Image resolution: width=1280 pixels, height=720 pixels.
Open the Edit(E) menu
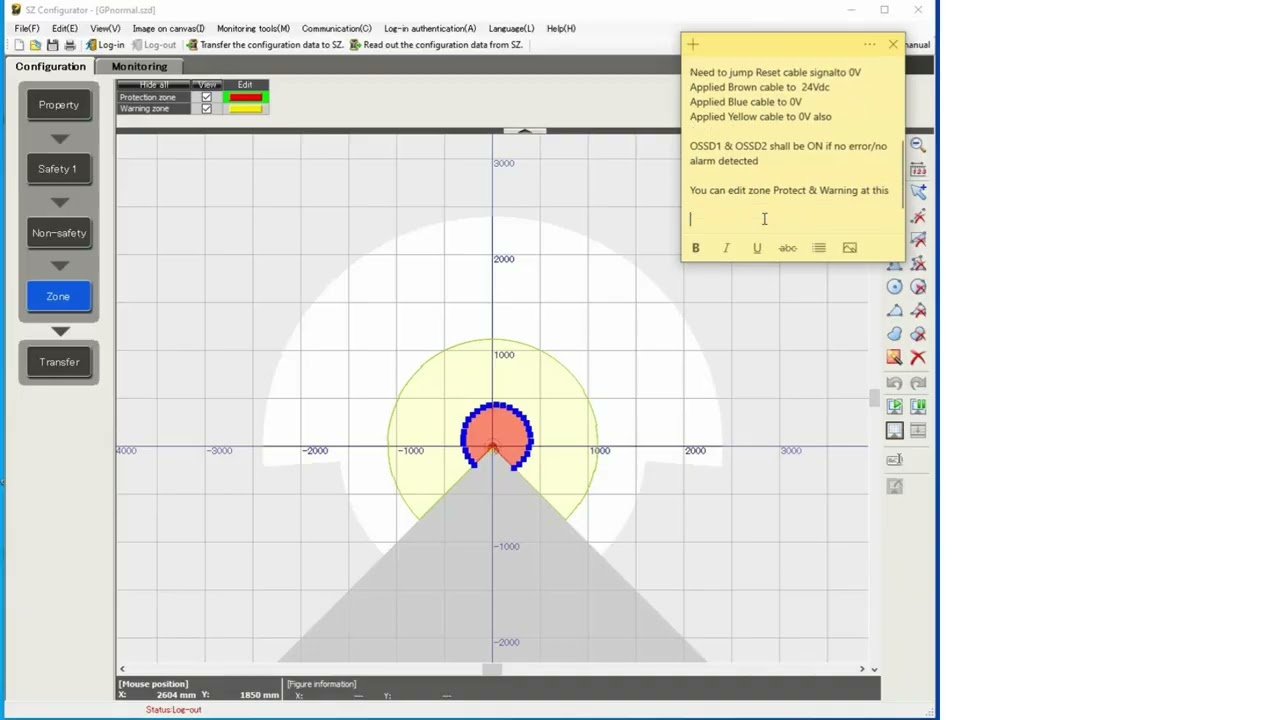tap(64, 28)
